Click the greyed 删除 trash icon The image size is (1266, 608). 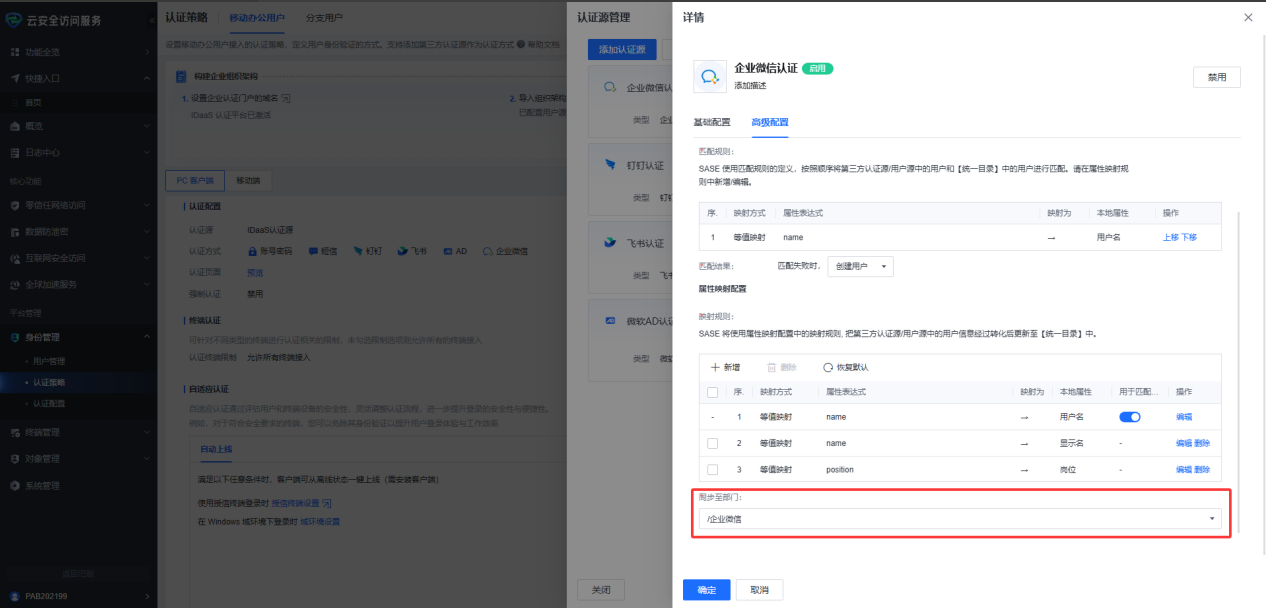771,367
